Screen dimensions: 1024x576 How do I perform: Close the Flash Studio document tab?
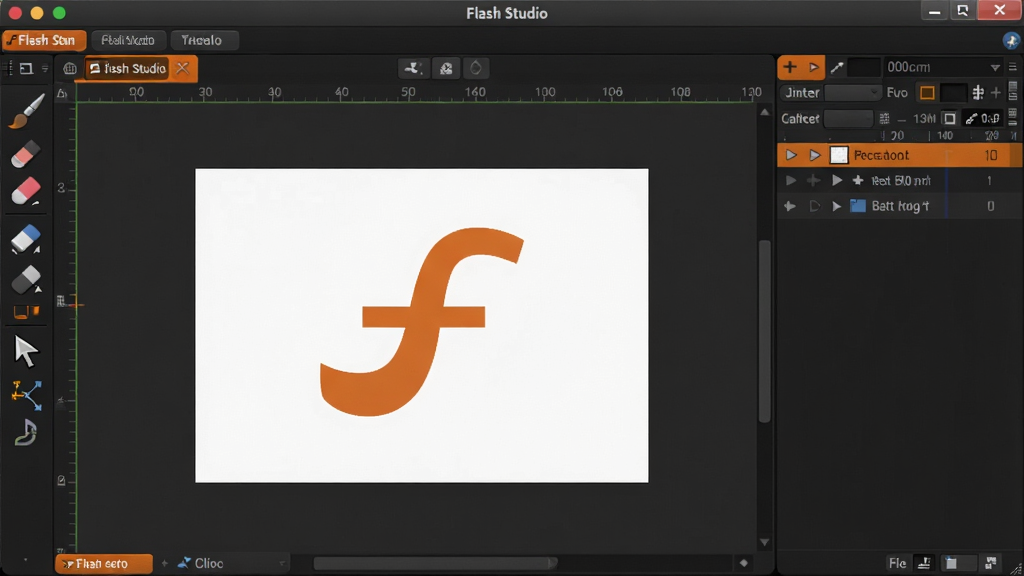(x=183, y=68)
